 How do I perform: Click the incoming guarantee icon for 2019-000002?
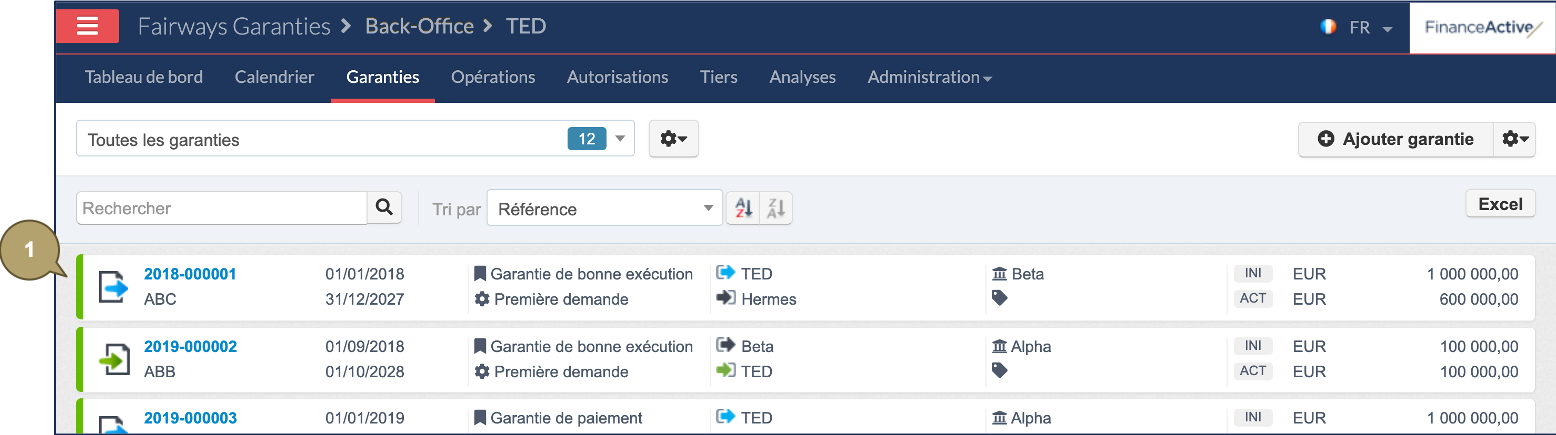(114, 359)
